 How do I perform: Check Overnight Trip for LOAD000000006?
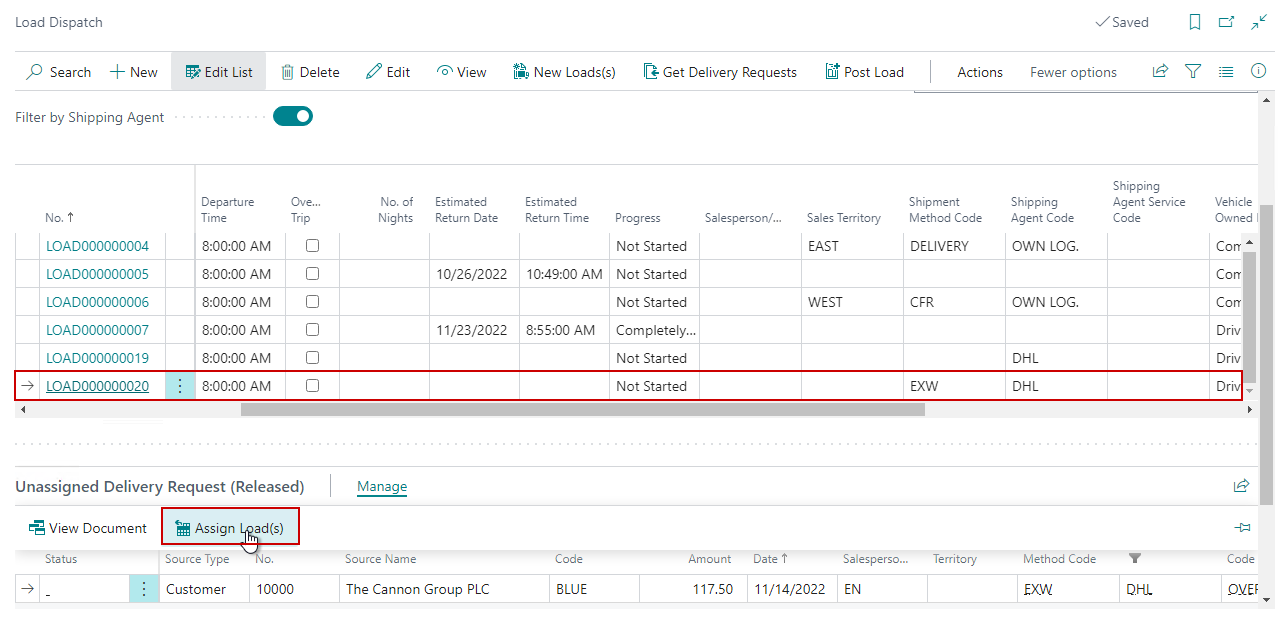312,301
